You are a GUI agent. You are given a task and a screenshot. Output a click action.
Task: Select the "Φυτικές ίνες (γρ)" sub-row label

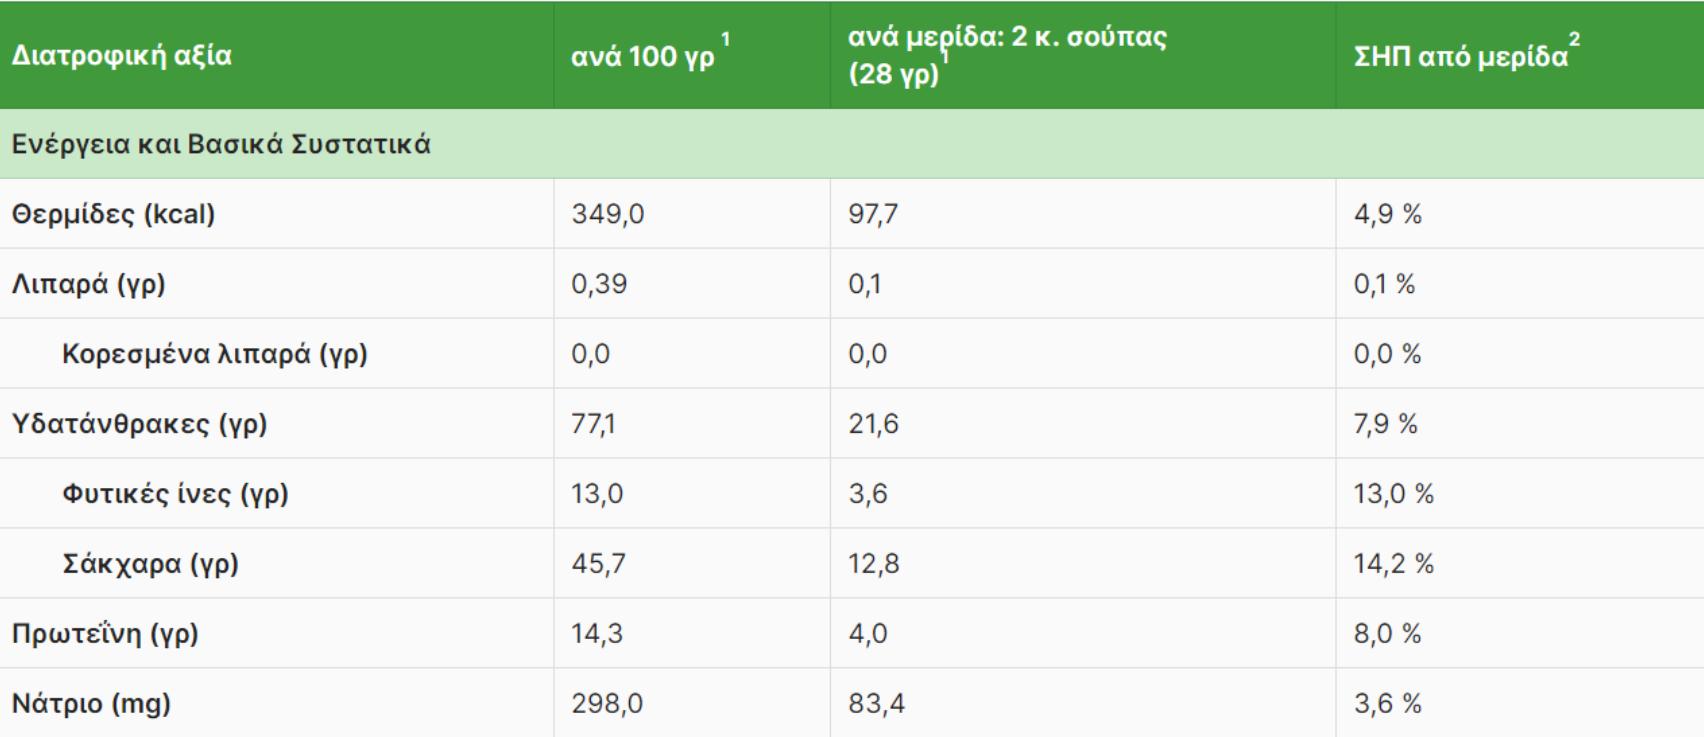[x=175, y=494]
